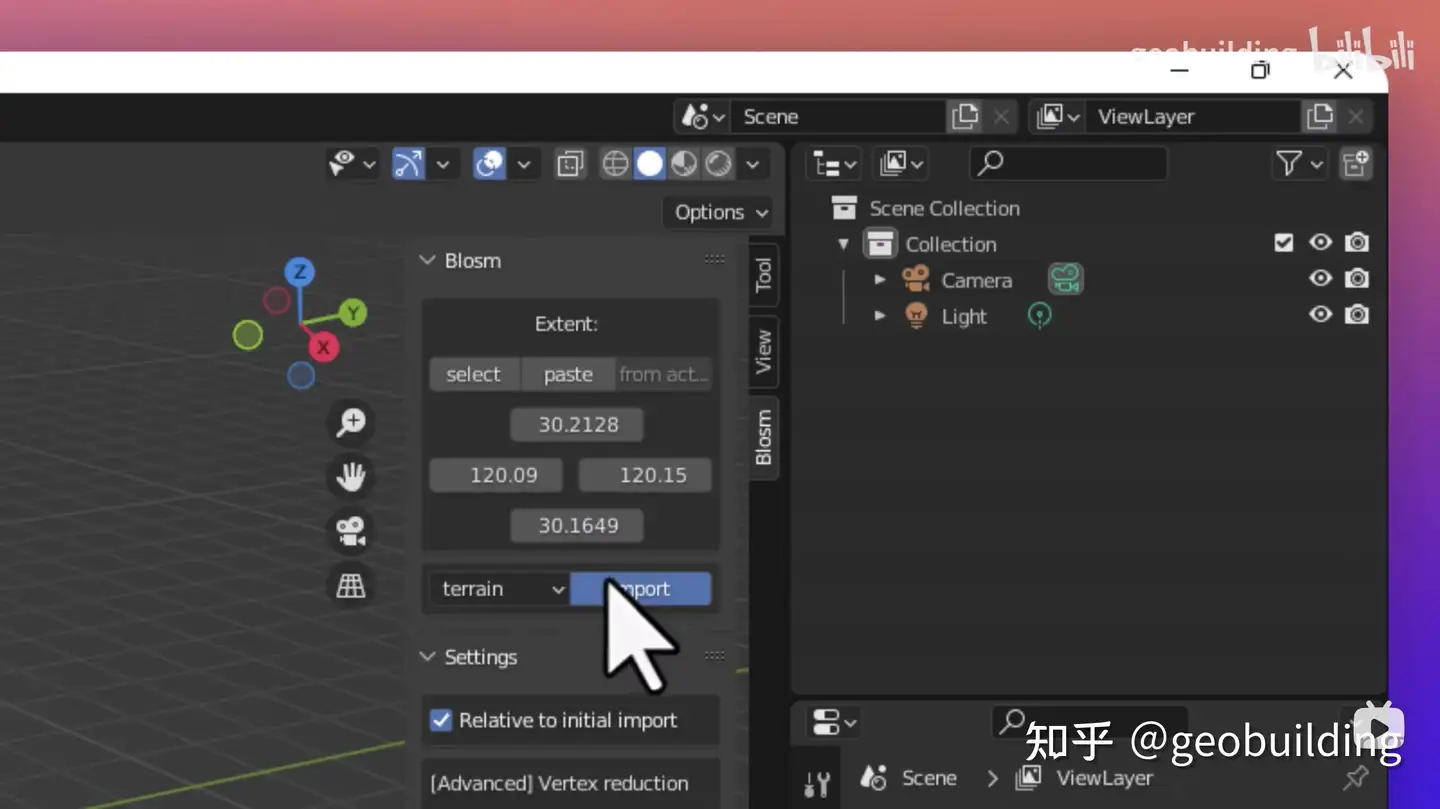Viewport: 1440px width, 809px height.
Task: Switch to the Blosm sidebar tab
Action: (x=764, y=437)
